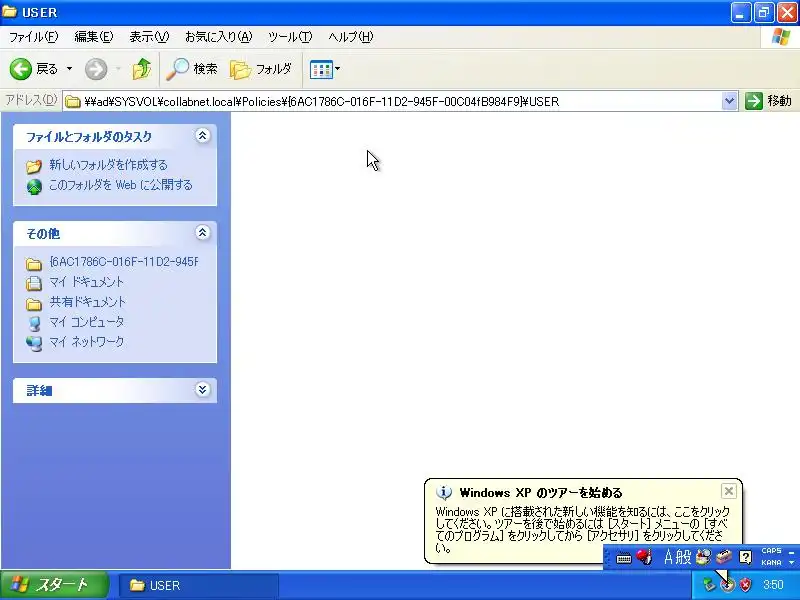Click the address bar path field

click(x=392, y=102)
